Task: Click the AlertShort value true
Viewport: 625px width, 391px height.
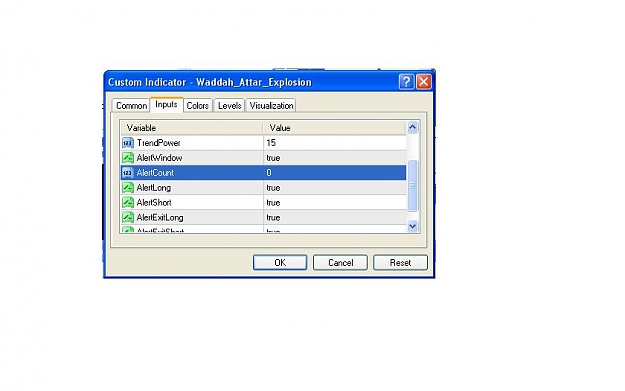Action: tap(273, 202)
